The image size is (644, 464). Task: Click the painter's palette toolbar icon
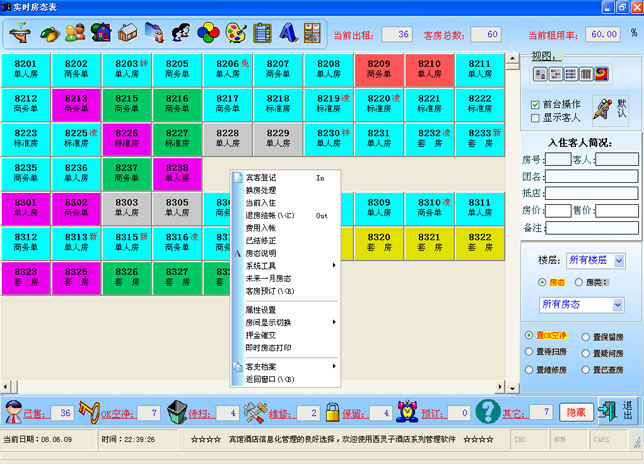click(x=236, y=33)
